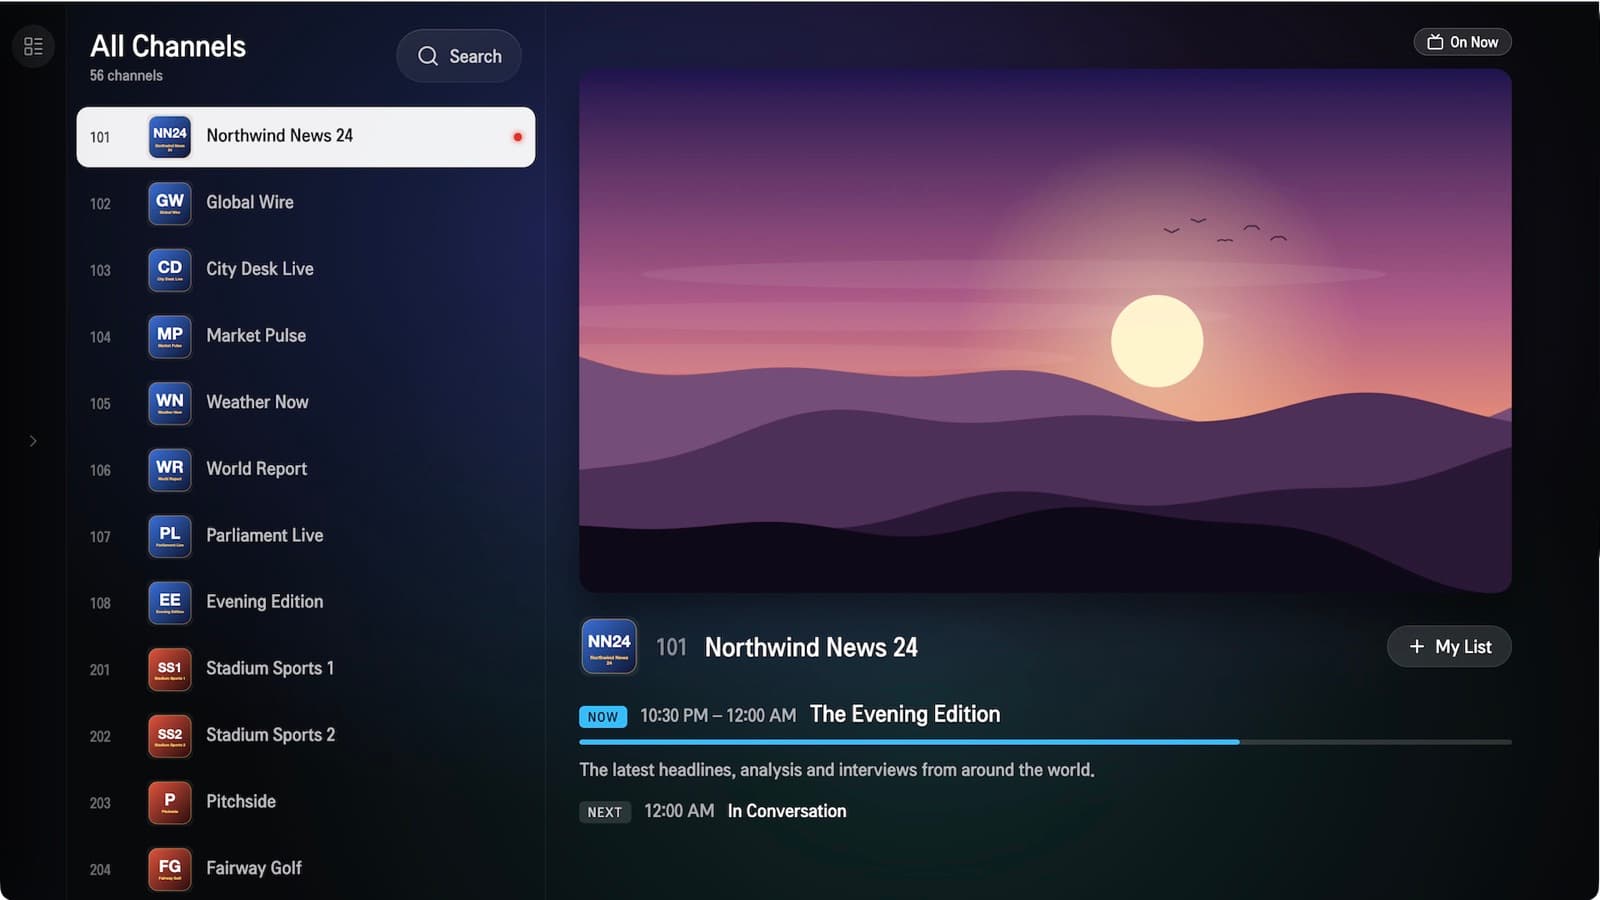
Task: Pick the World Report WR logo
Action: click(170, 469)
